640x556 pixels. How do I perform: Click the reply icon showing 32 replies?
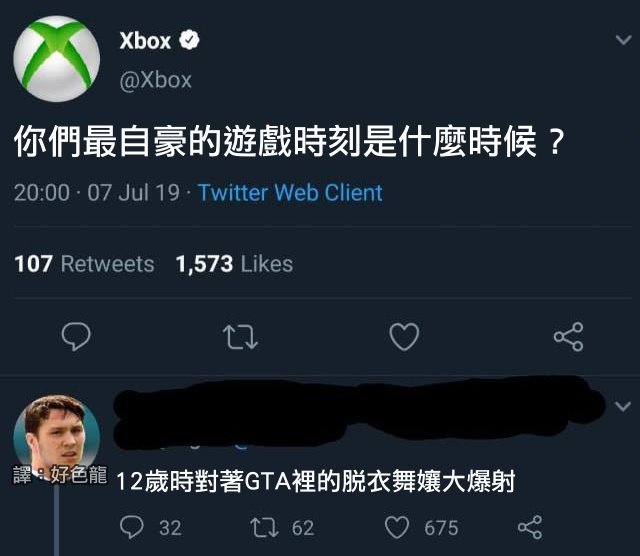(x=132, y=527)
